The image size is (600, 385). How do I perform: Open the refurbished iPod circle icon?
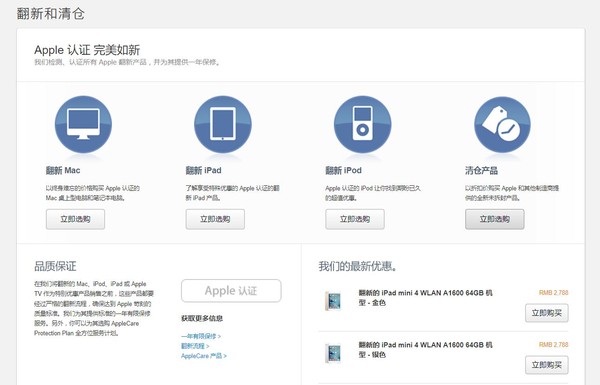point(363,124)
